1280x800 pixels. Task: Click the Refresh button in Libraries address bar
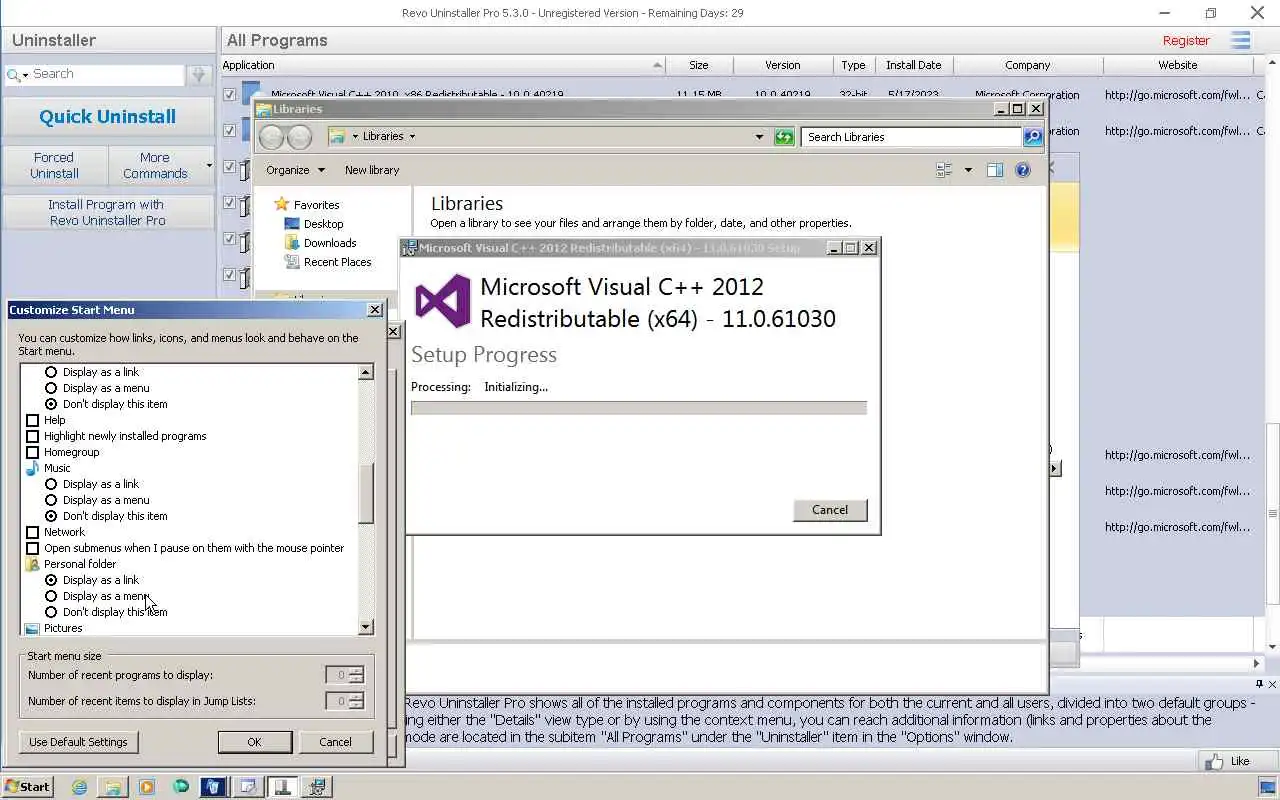coord(784,137)
